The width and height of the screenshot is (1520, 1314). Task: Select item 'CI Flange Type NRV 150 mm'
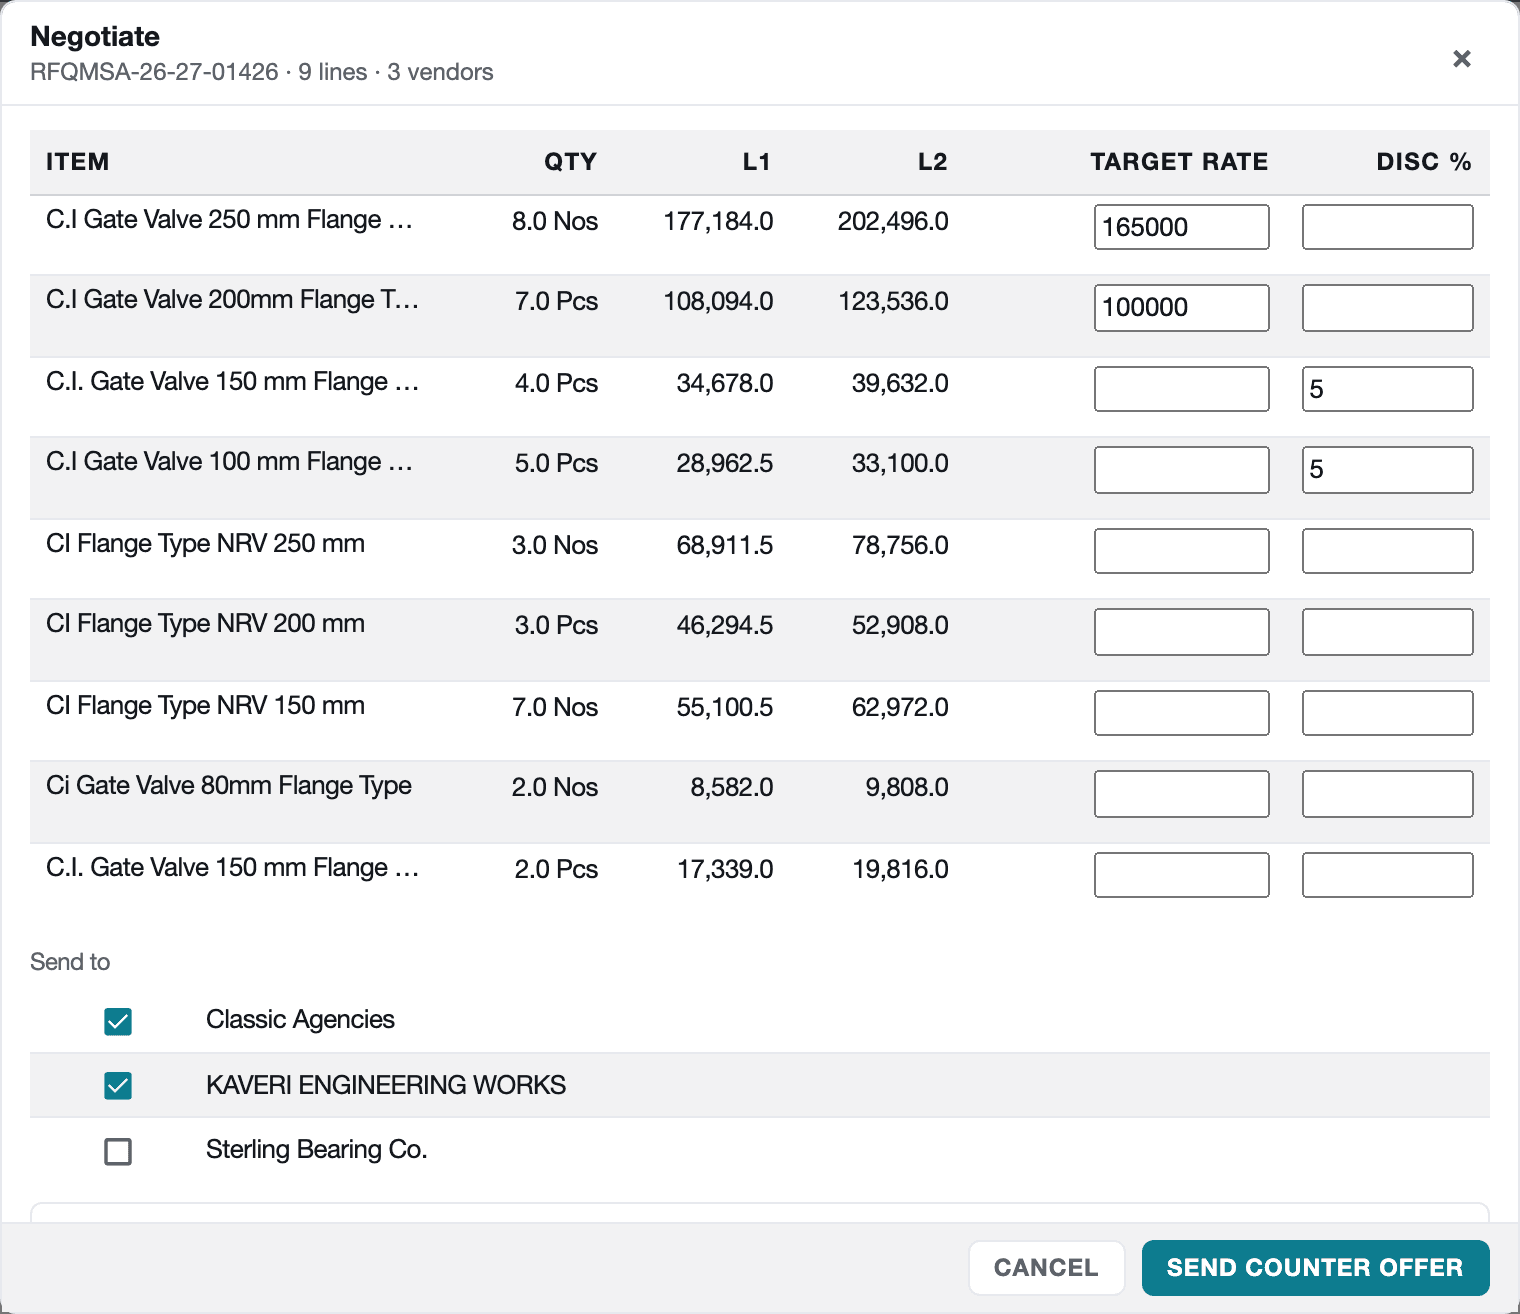(x=205, y=706)
